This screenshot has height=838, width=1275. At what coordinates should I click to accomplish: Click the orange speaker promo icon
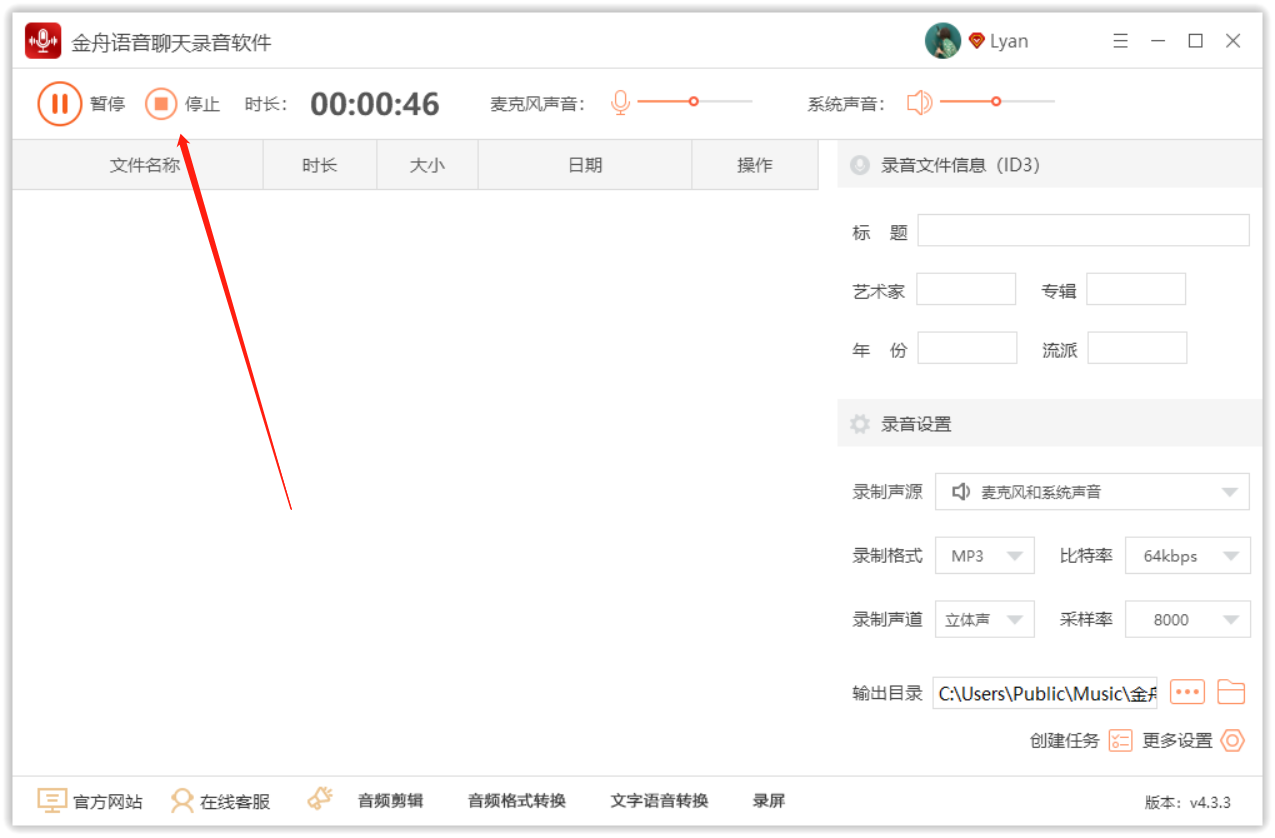pos(320,798)
